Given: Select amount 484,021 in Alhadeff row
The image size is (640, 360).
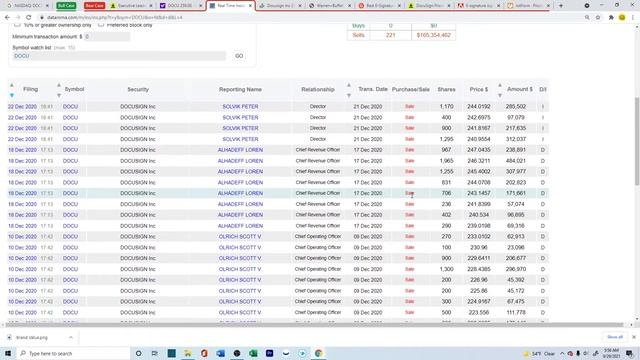Looking at the screenshot, I should point(516,161).
